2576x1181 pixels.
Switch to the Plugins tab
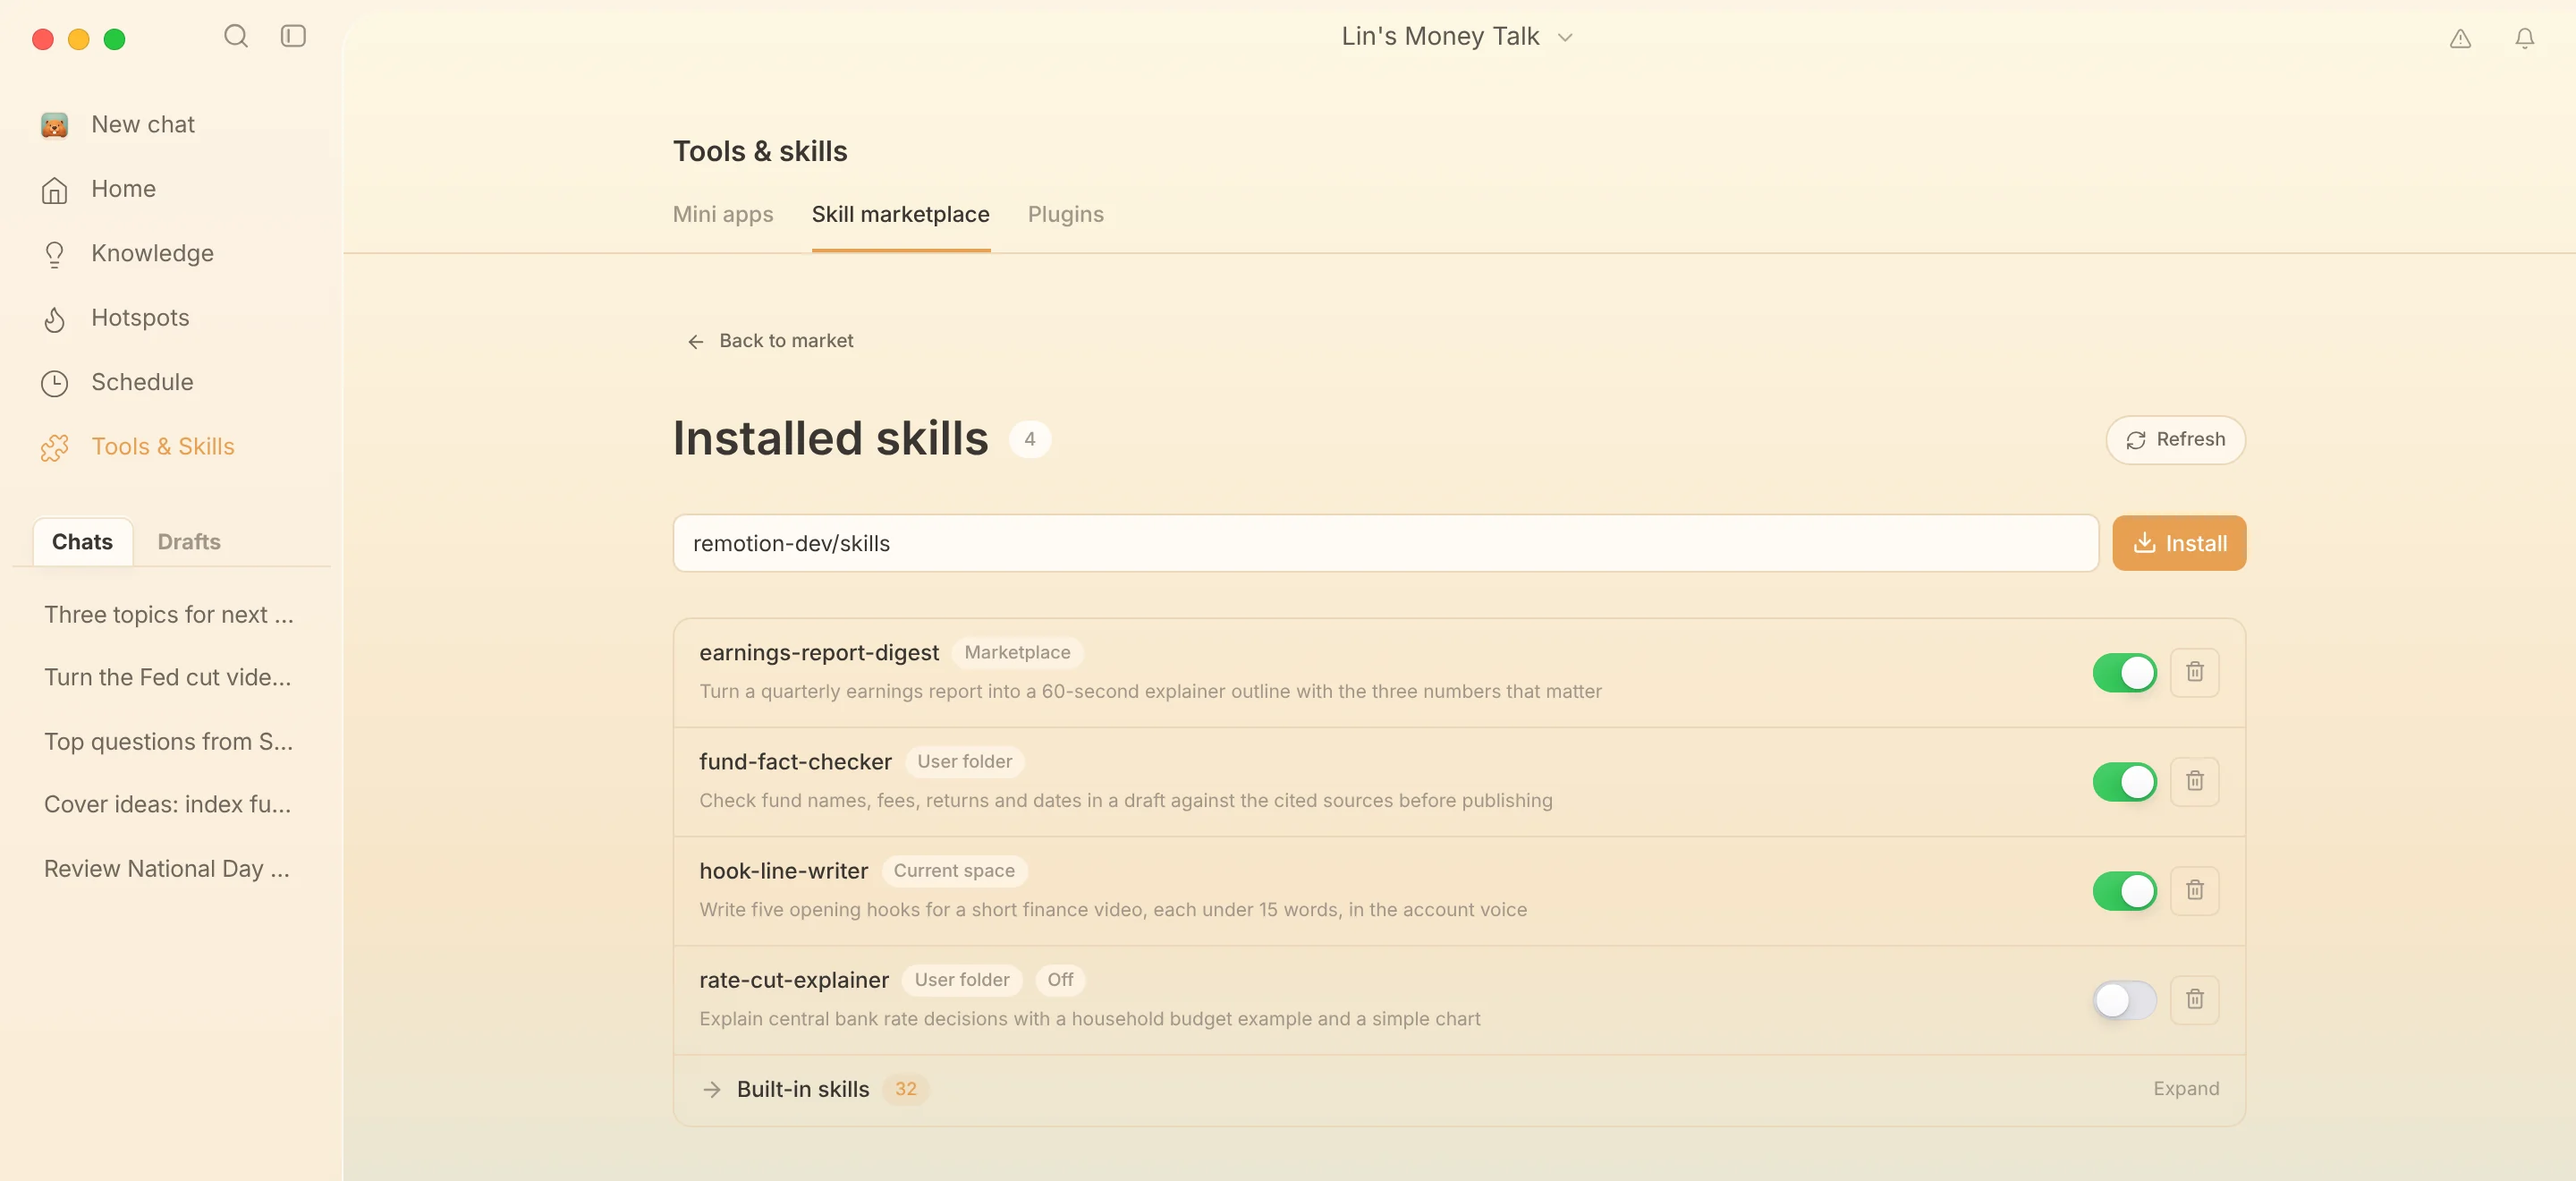(1065, 214)
